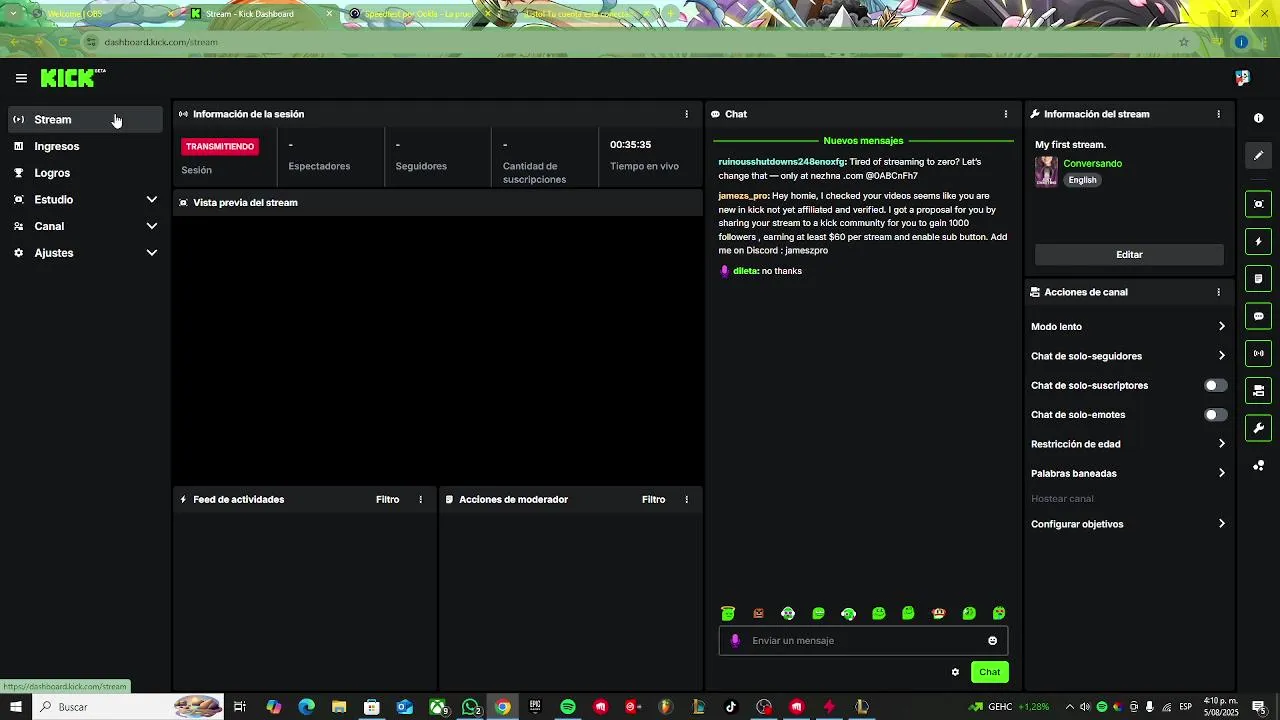Open chat settings gear icon

pos(955,672)
